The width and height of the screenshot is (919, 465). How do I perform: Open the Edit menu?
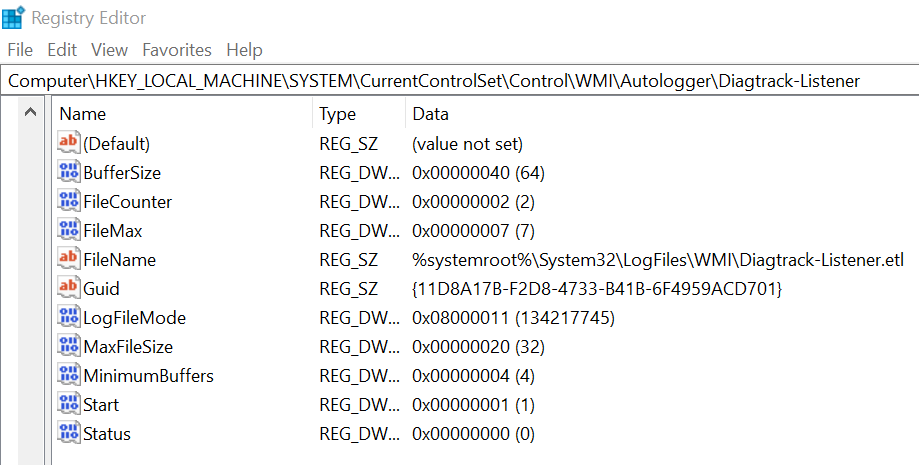click(x=62, y=50)
